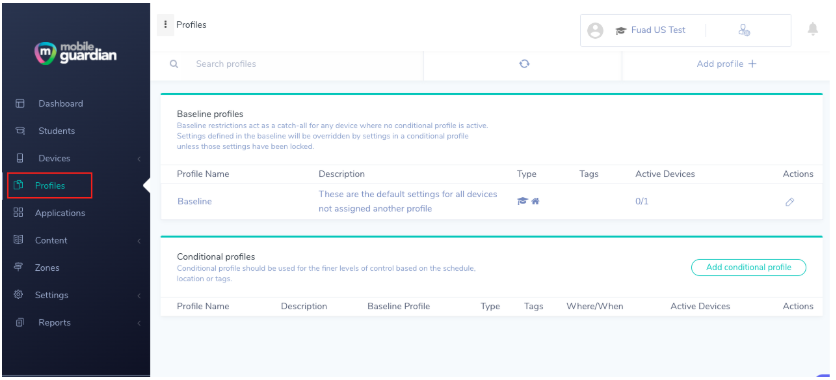Click Type header in Baseline profiles table
Screen dimensions: 836x380
click(x=526, y=174)
